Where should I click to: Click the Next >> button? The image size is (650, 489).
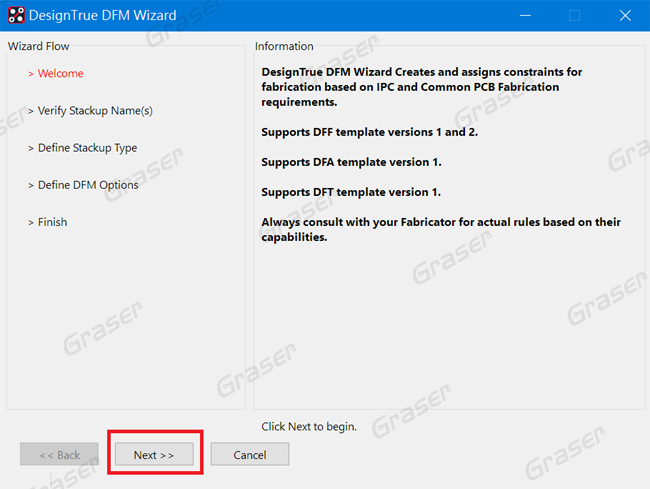(154, 454)
